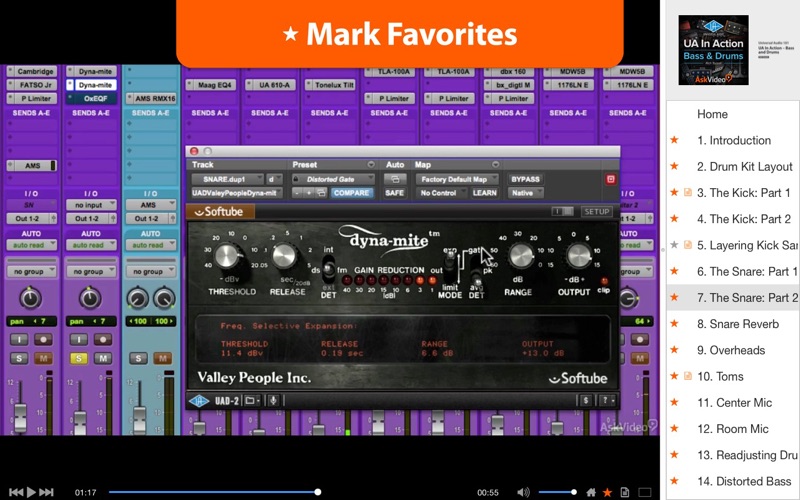Open the Factory Default Map dropdown
This screenshot has width=800, height=500.
(x=457, y=179)
